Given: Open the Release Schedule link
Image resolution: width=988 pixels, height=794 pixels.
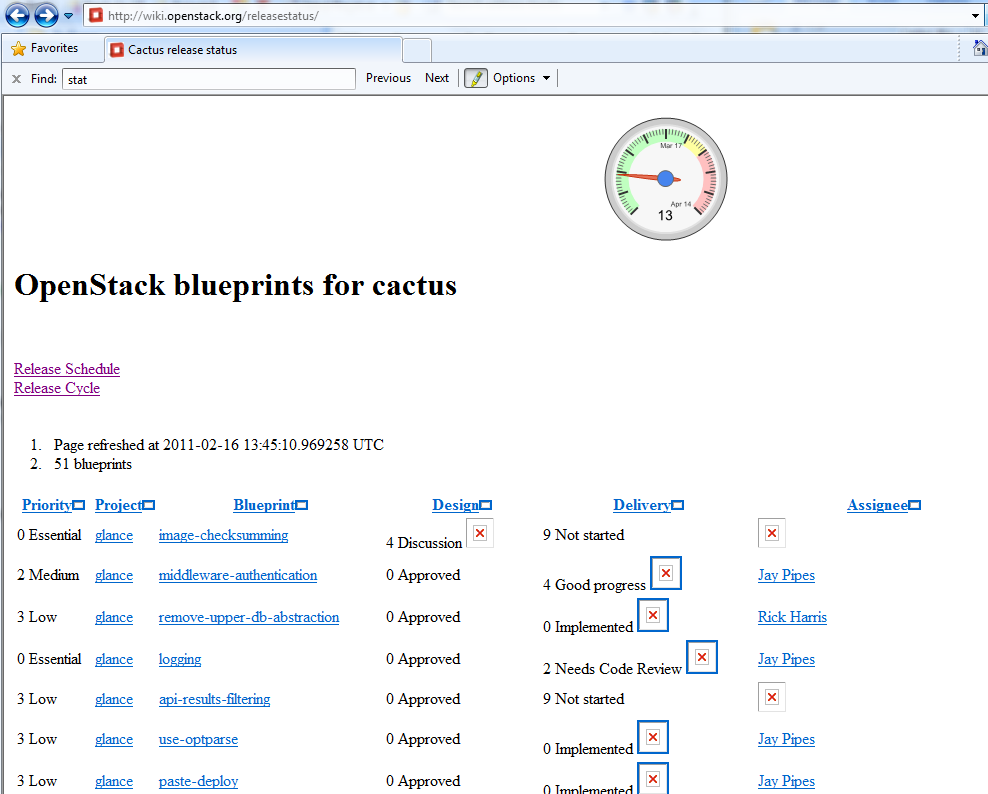Looking at the screenshot, I should coord(67,369).
